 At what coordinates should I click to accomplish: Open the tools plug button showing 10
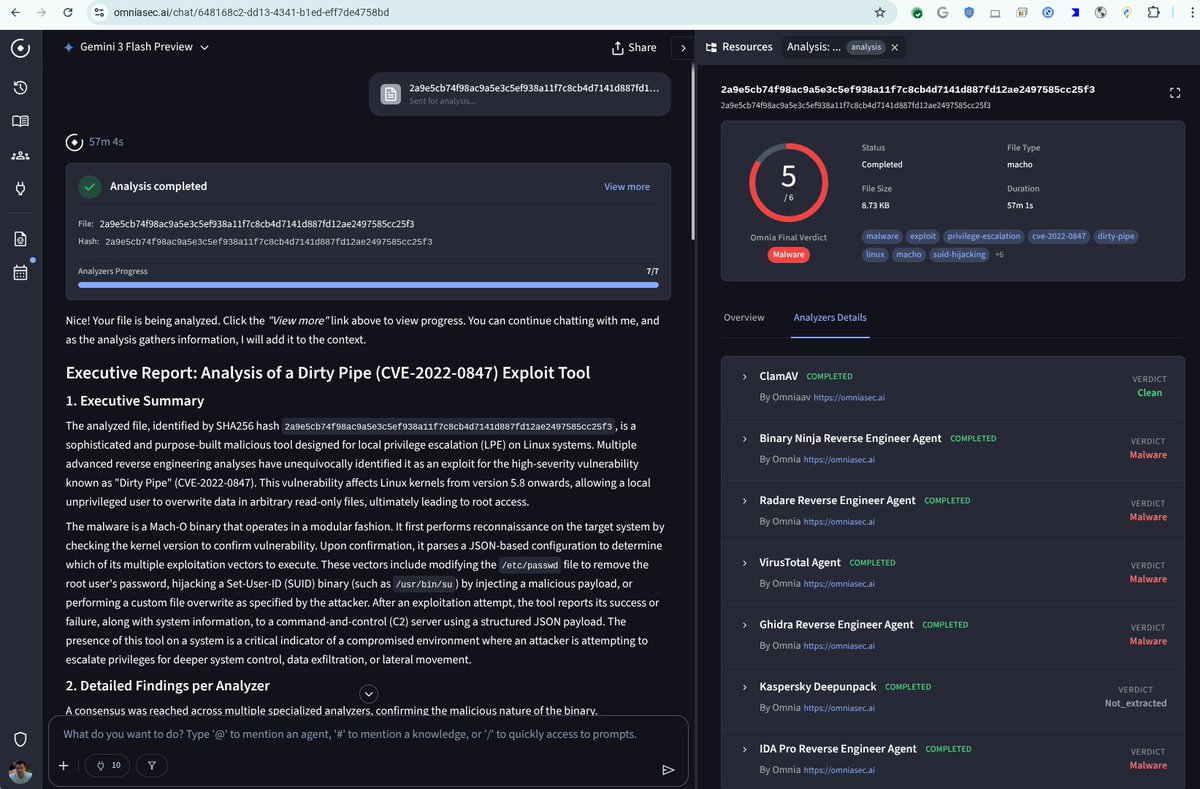click(107, 766)
